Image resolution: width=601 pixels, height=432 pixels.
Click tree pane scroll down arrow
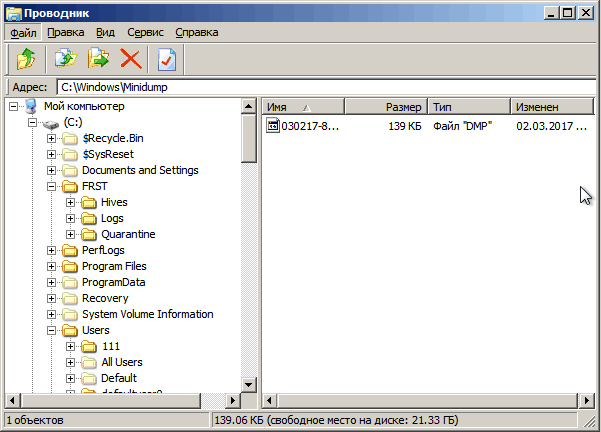(249, 384)
